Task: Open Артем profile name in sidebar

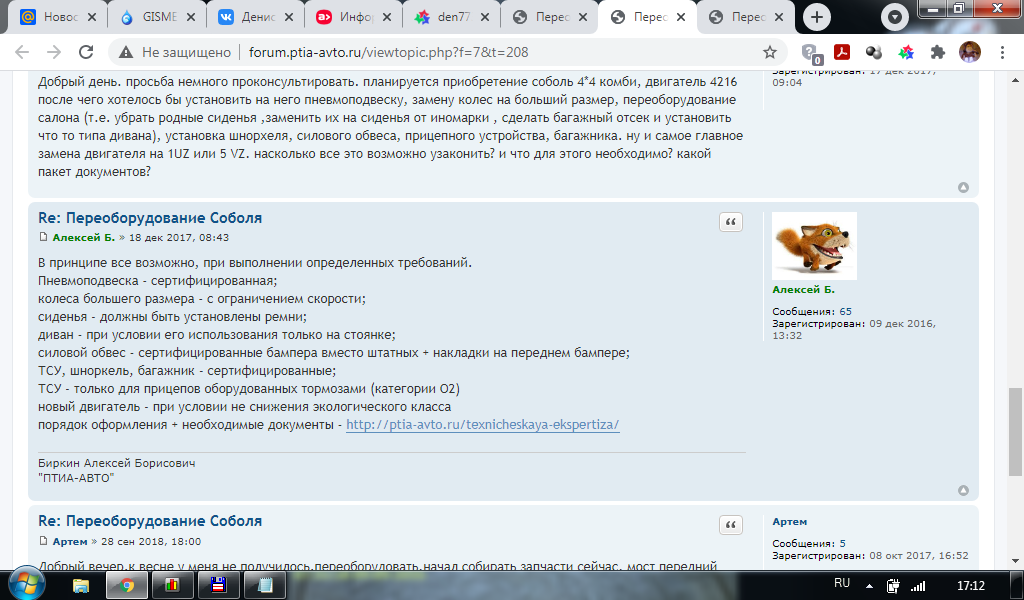Action: point(790,522)
